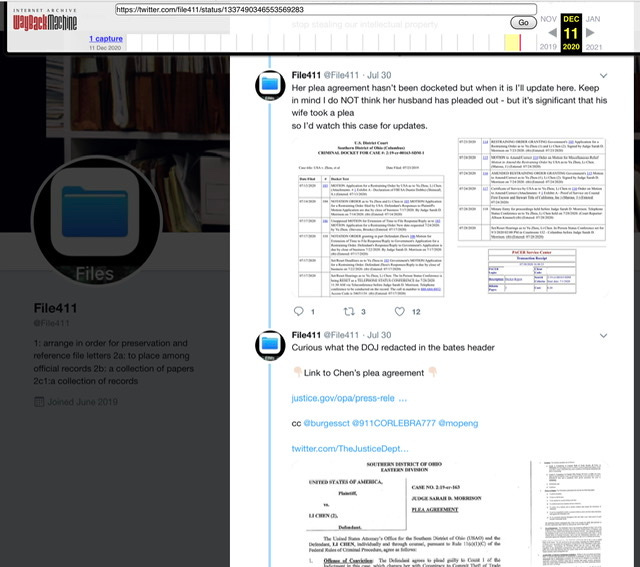This screenshot has height=567, width=640.
Task: Click the Wayback URL input field
Action: tap(326, 9)
